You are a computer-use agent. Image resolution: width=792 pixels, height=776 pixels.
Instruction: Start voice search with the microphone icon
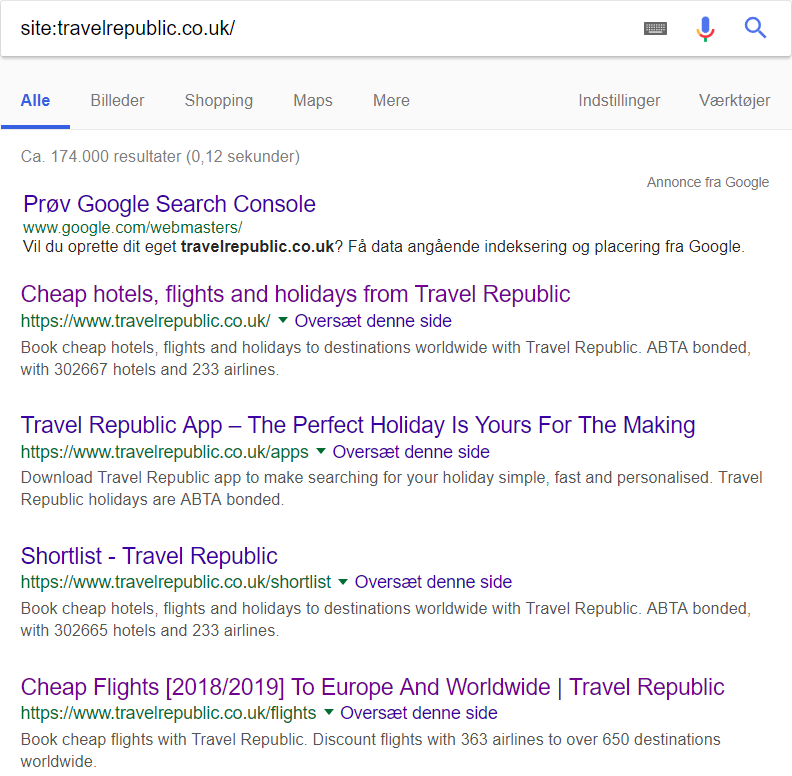705,29
